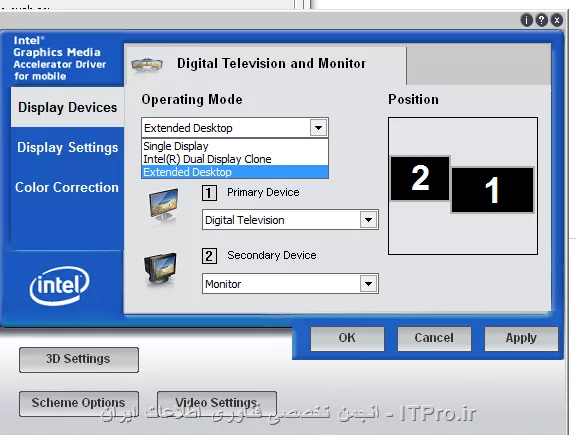Pick Extended Desktop in dropdown list

(x=235, y=172)
